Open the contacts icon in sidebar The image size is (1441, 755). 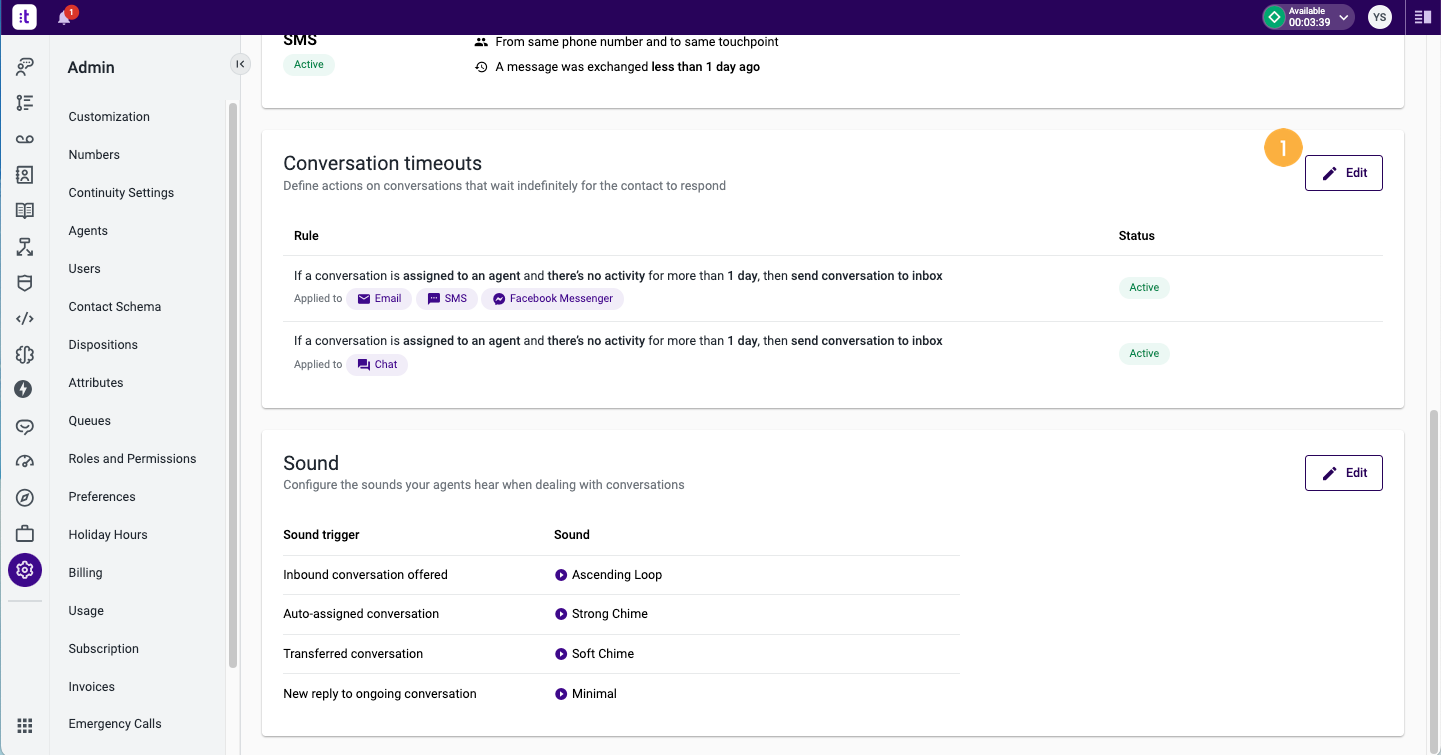coord(25,175)
